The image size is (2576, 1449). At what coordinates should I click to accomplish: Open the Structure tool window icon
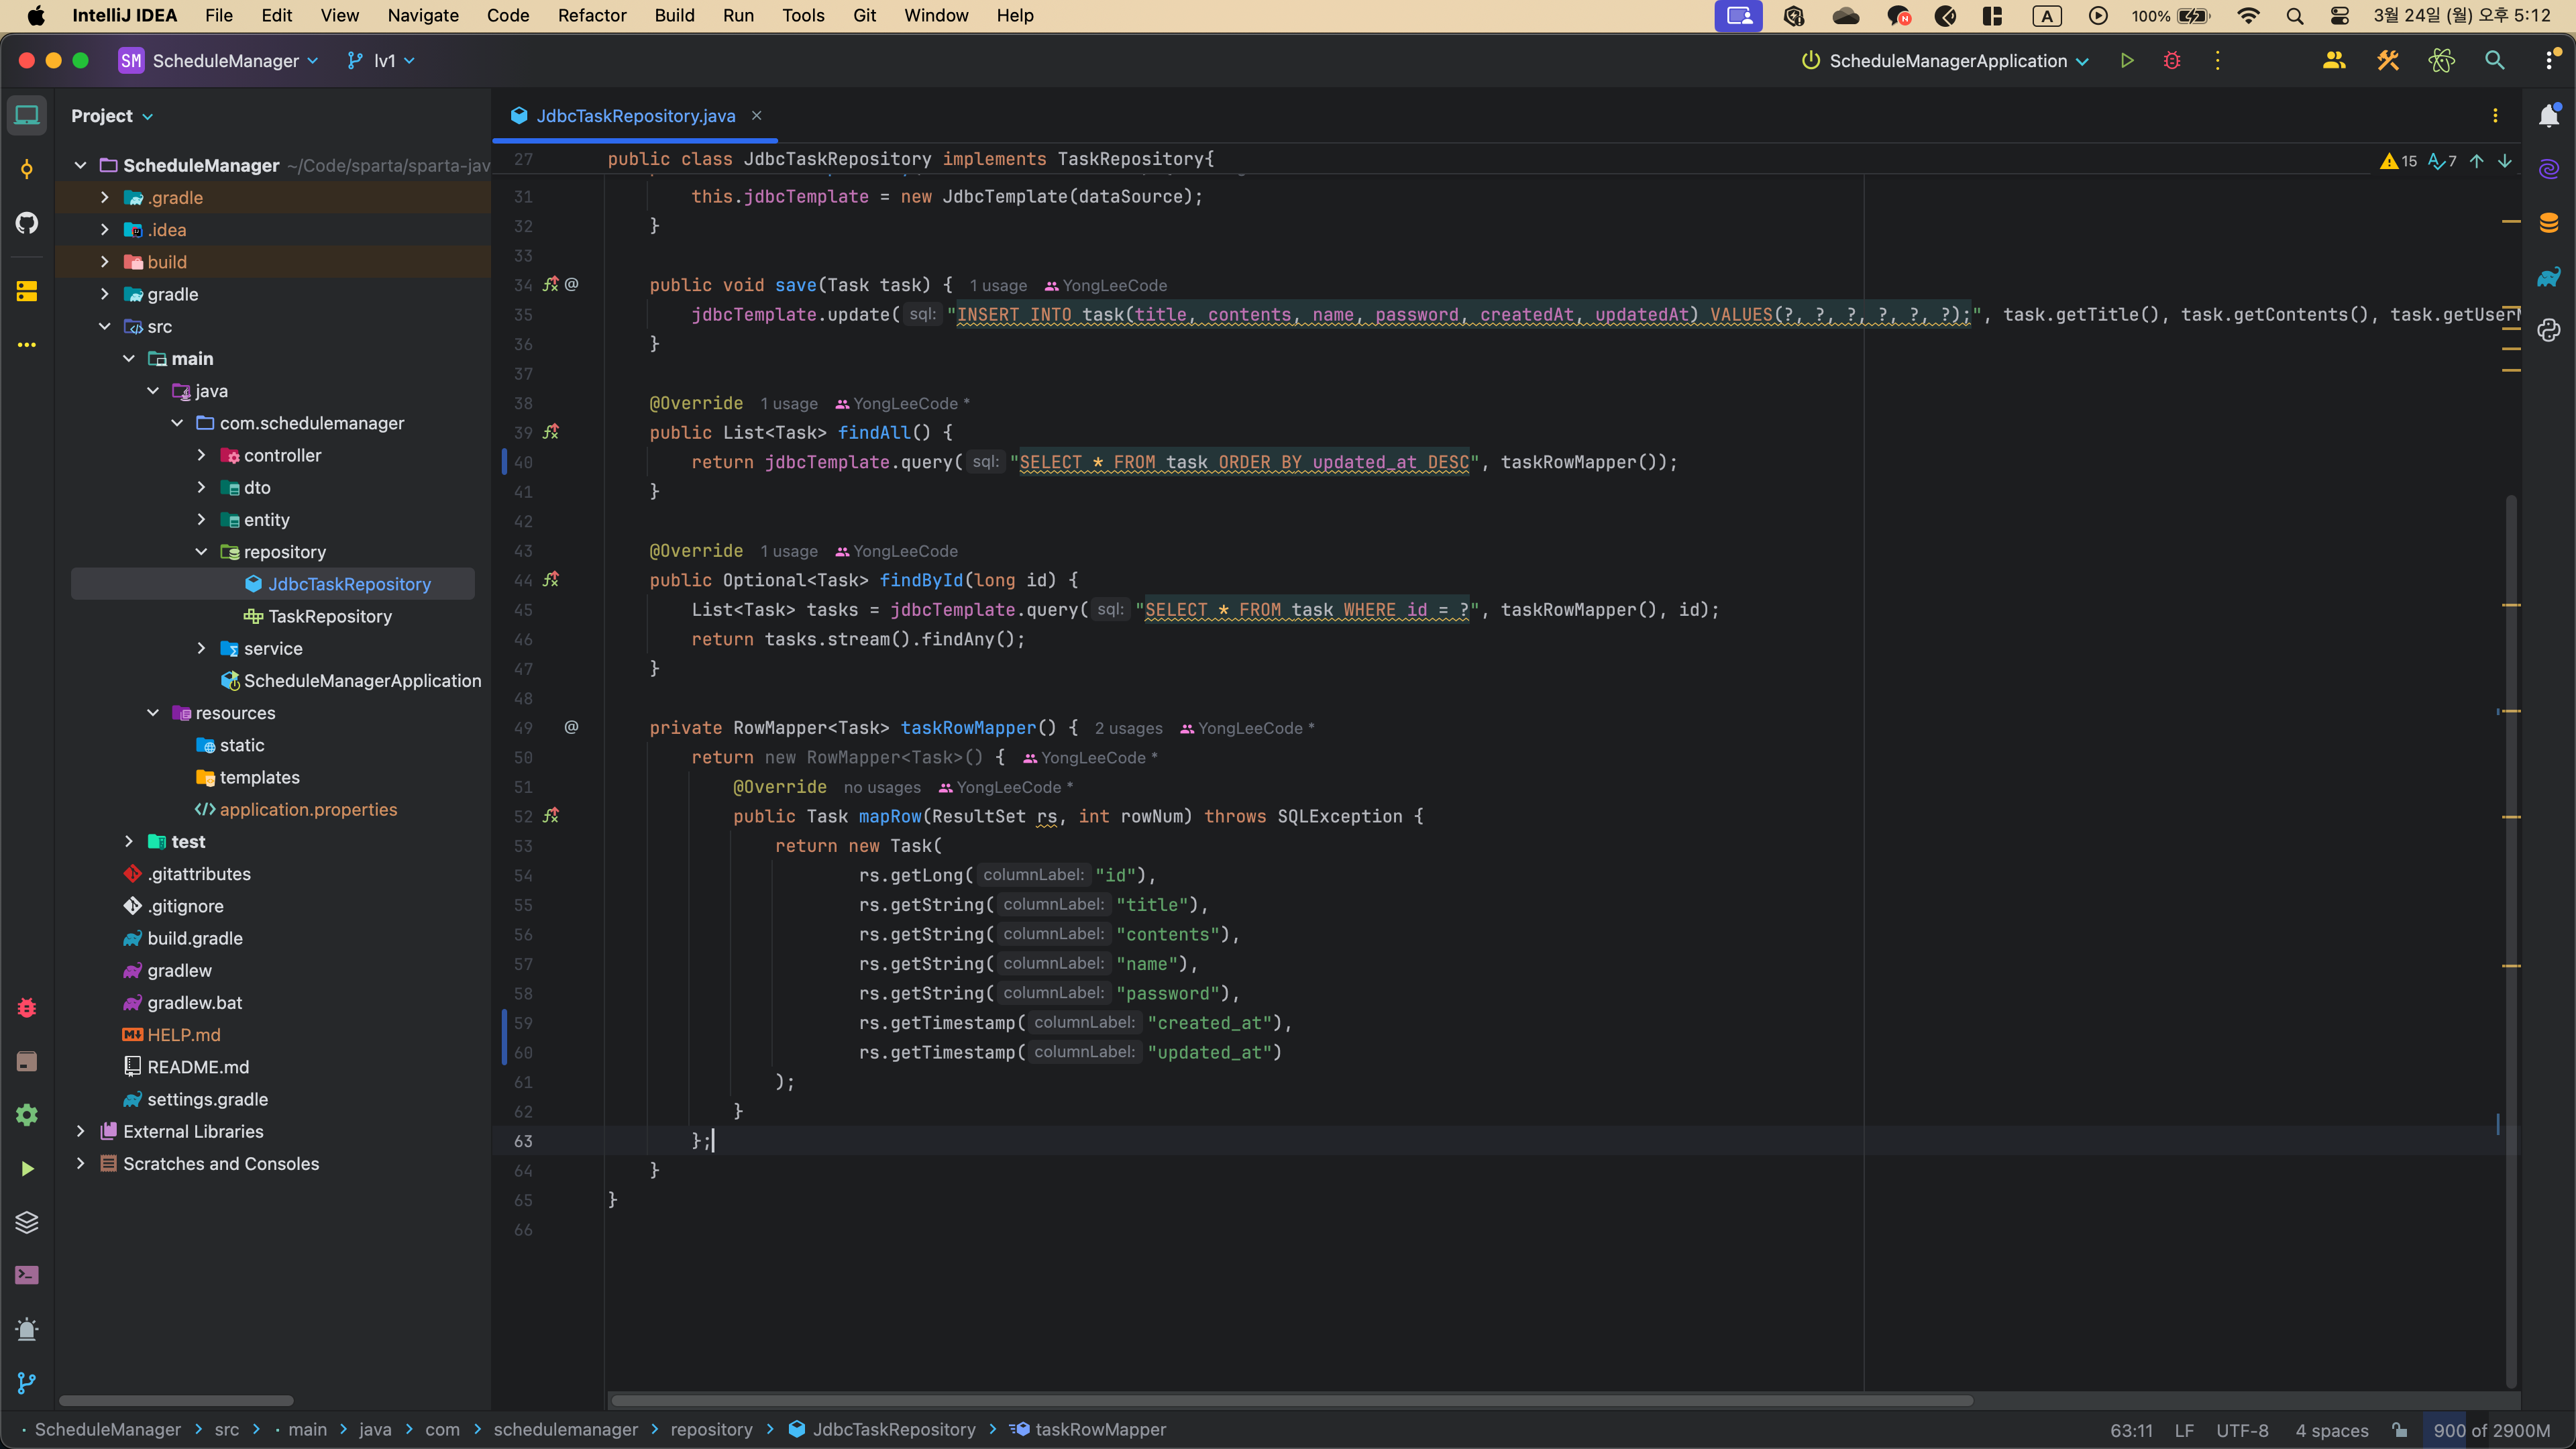[27, 291]
